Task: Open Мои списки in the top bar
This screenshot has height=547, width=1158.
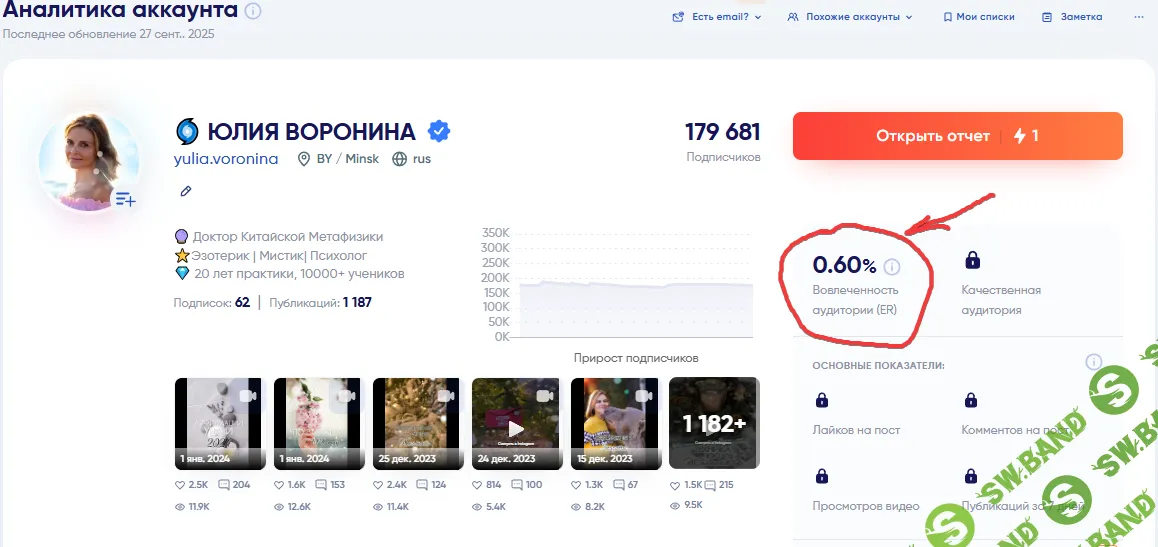Action: pyautogui.click(x=978, y=17)
